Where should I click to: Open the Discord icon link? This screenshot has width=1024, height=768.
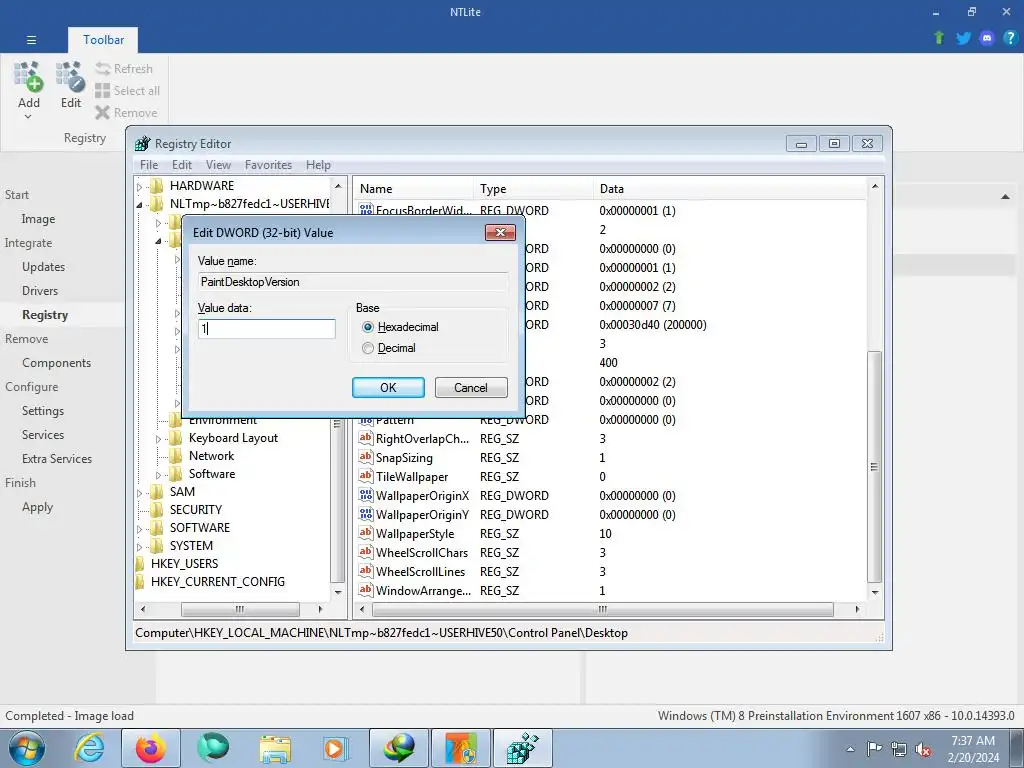(987, 38)
